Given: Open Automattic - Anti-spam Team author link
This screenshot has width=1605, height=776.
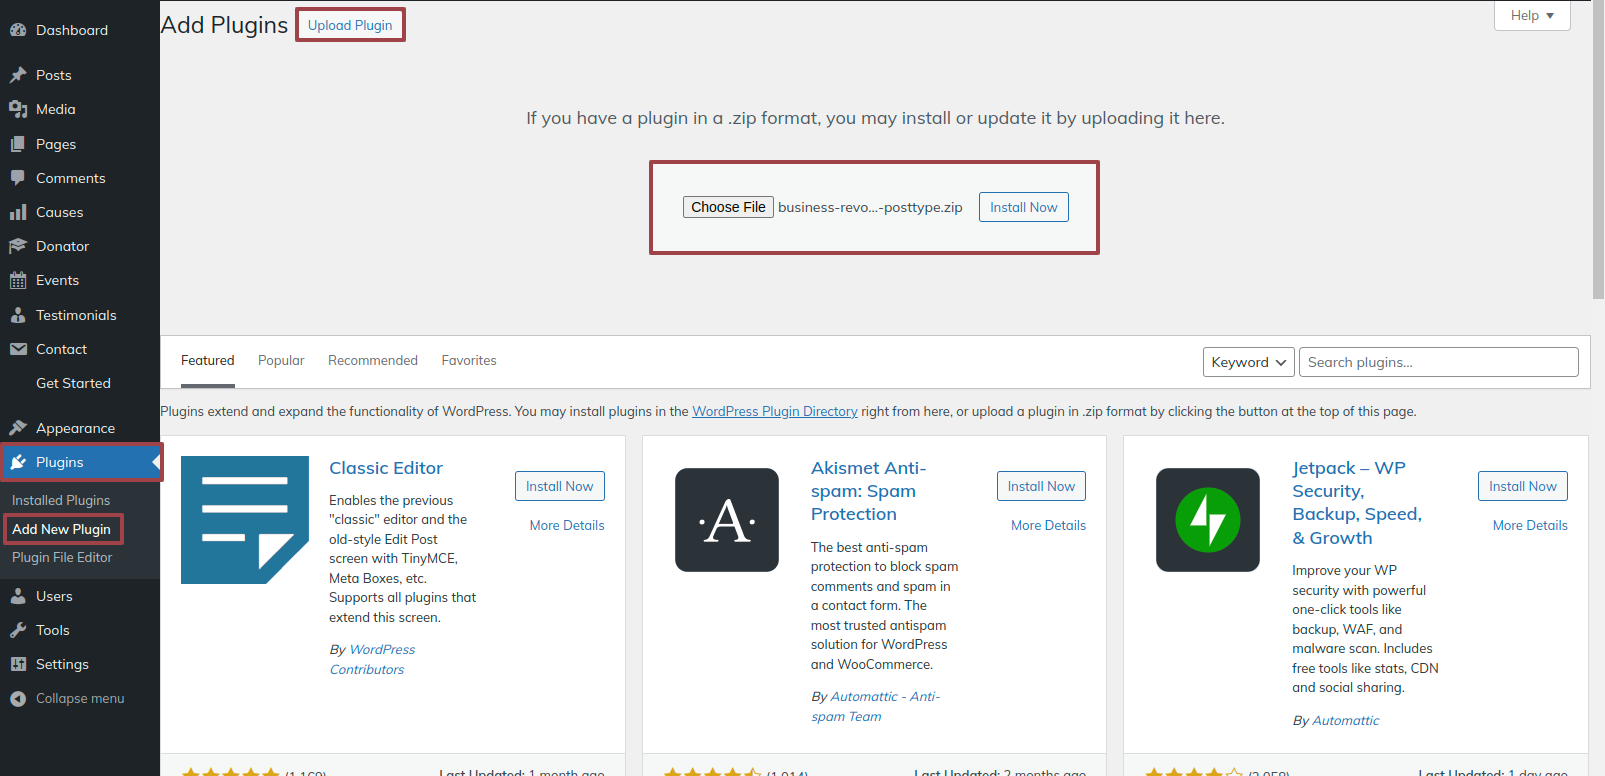Looking at the screenshot, I should 876,706.
